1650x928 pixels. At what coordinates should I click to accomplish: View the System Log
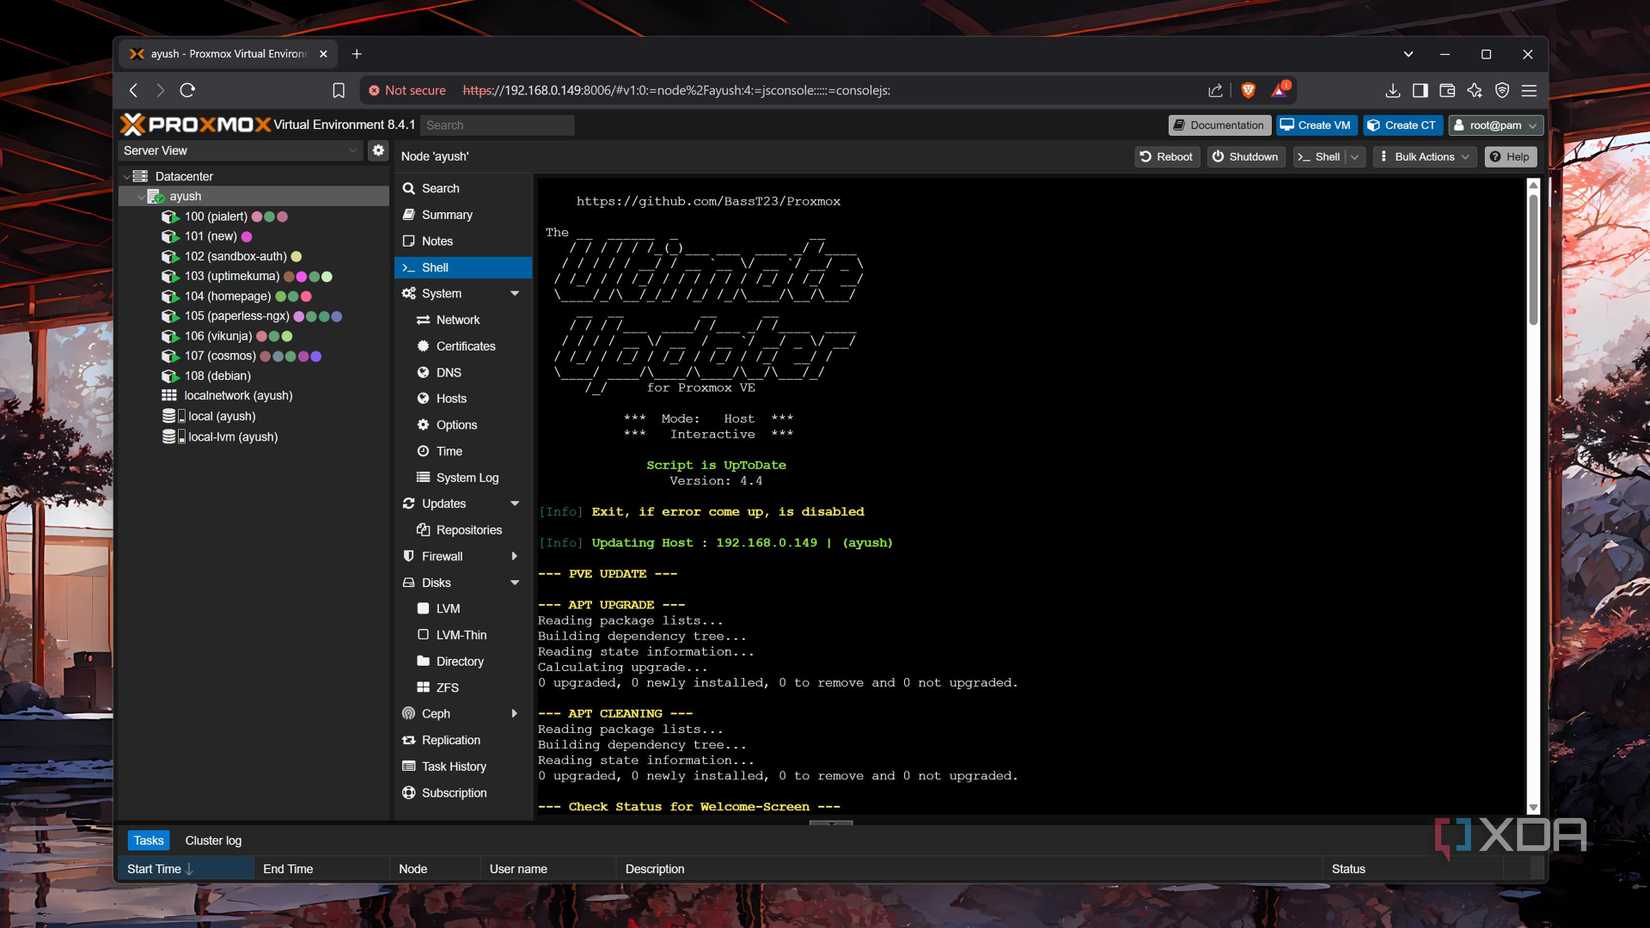click(x=468, y=477)
